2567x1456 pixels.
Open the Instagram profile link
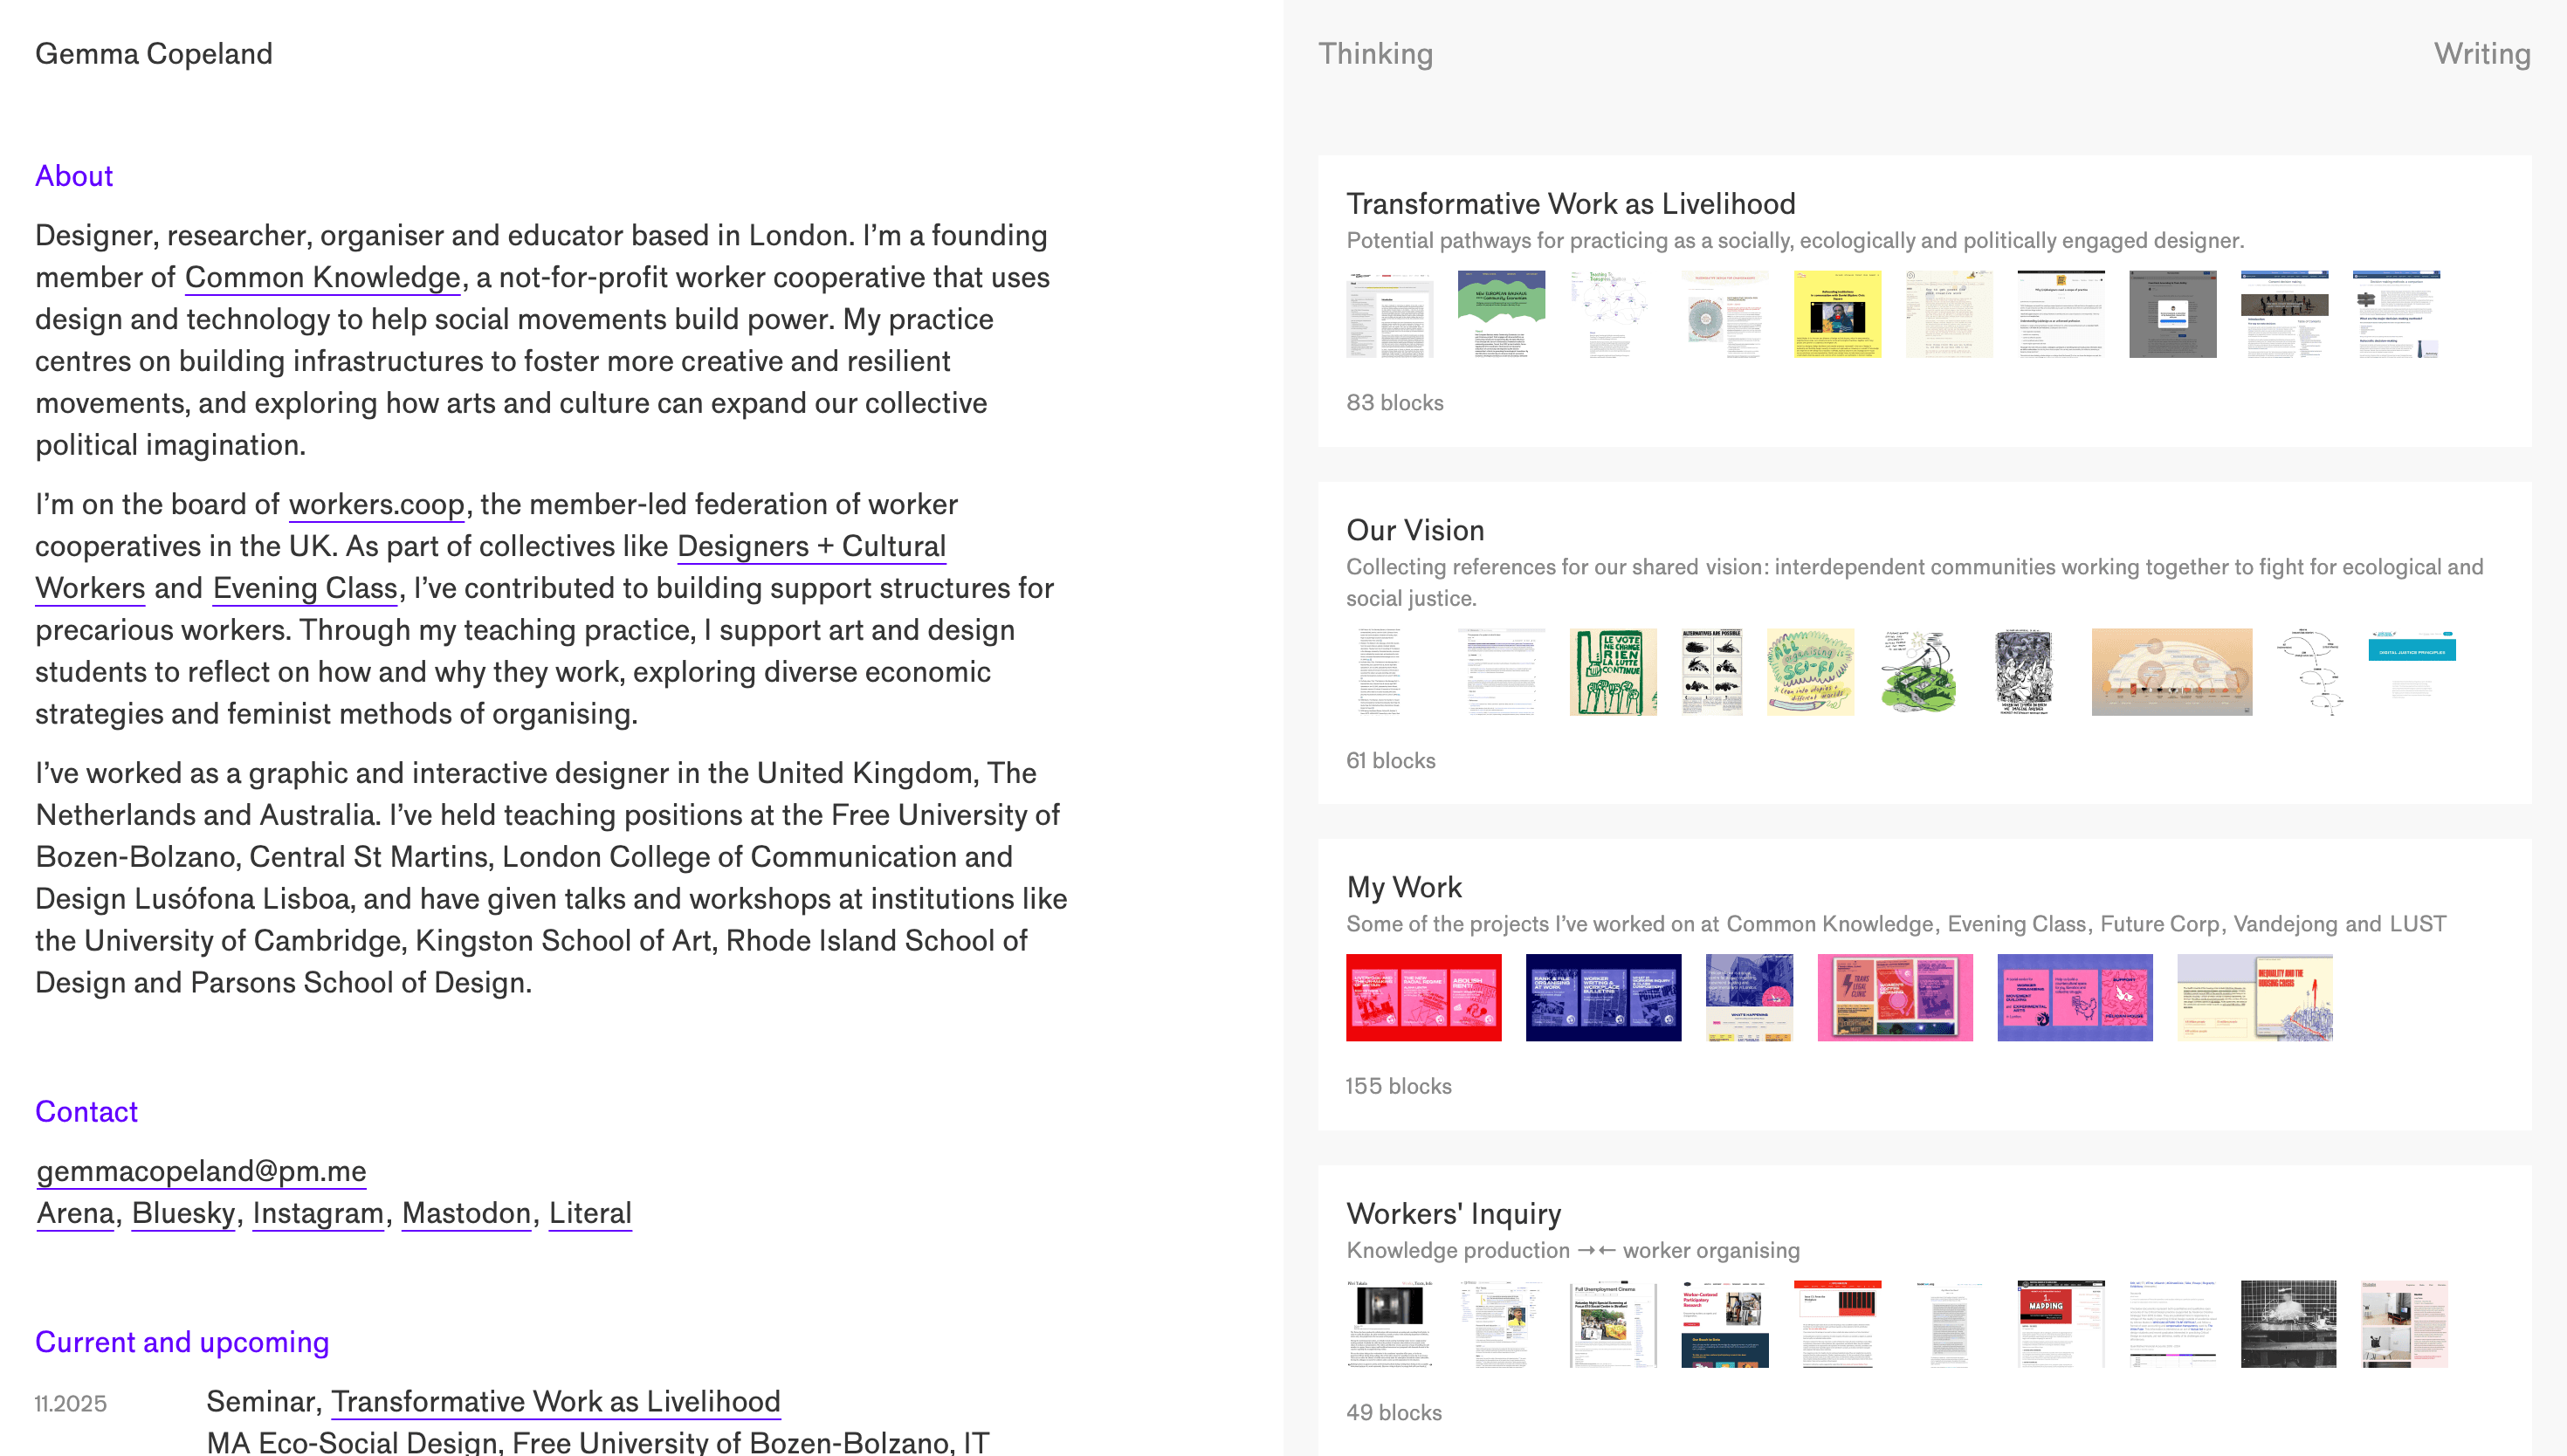click(317, 1213)
